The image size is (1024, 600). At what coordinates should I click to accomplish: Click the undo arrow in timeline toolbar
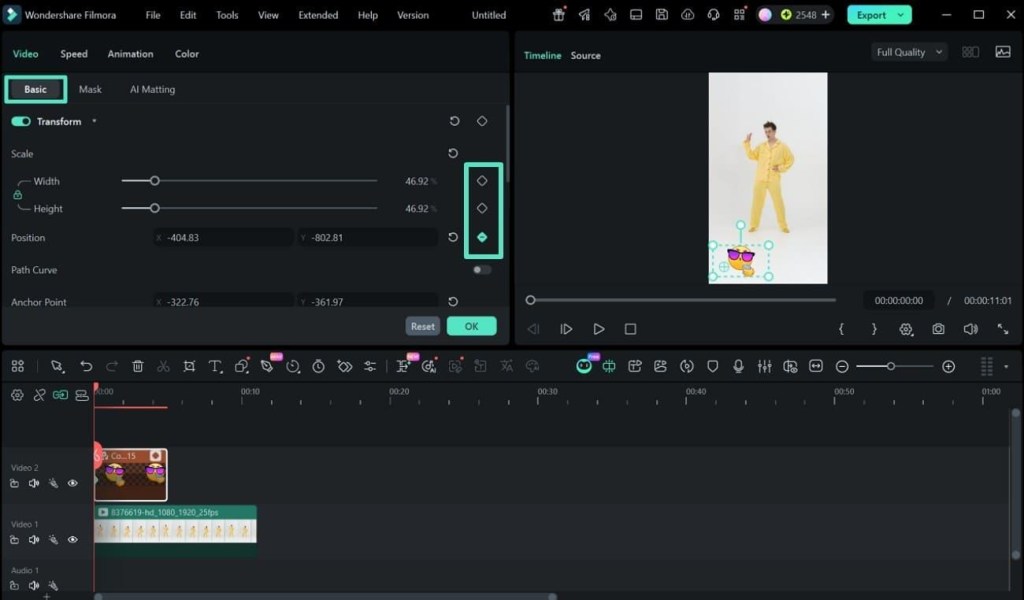[x=86, y=366]
